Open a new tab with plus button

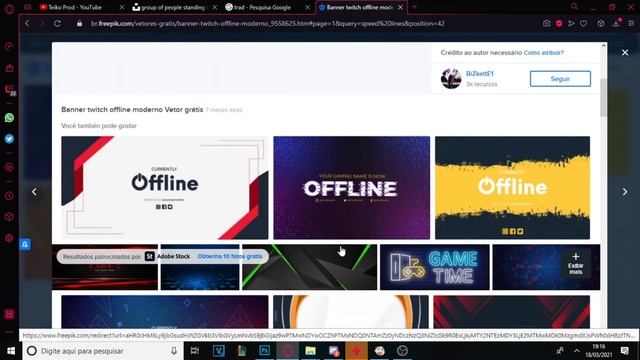414,7
